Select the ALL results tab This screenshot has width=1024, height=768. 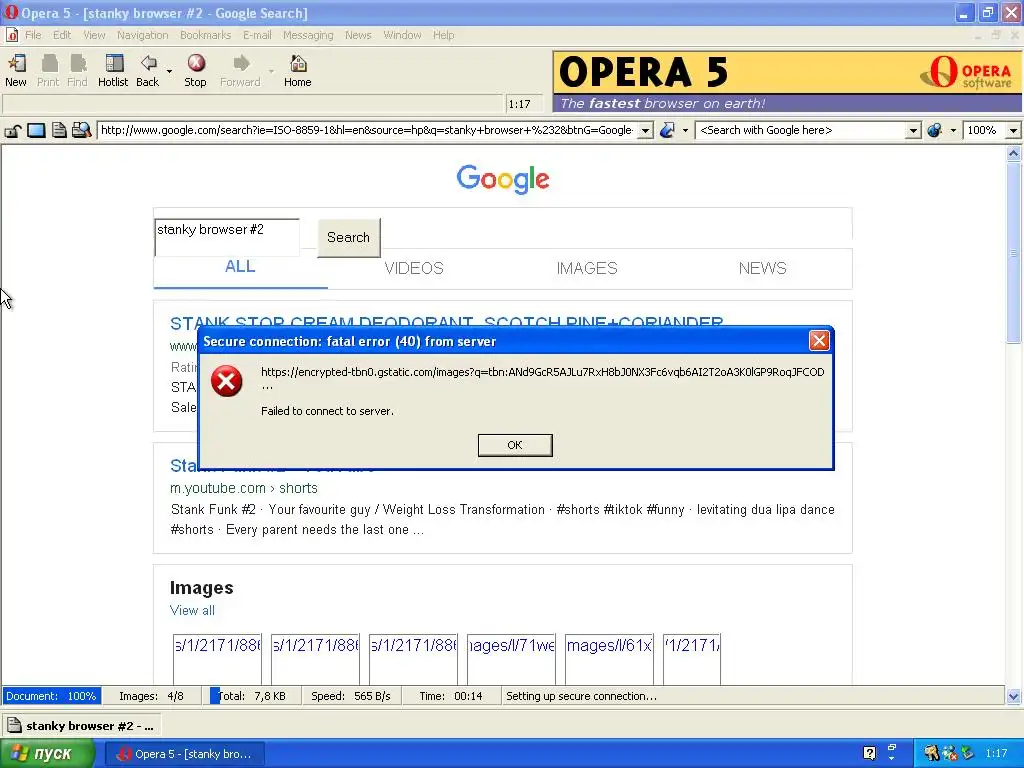pyautogui.click(x=240, y=266)
